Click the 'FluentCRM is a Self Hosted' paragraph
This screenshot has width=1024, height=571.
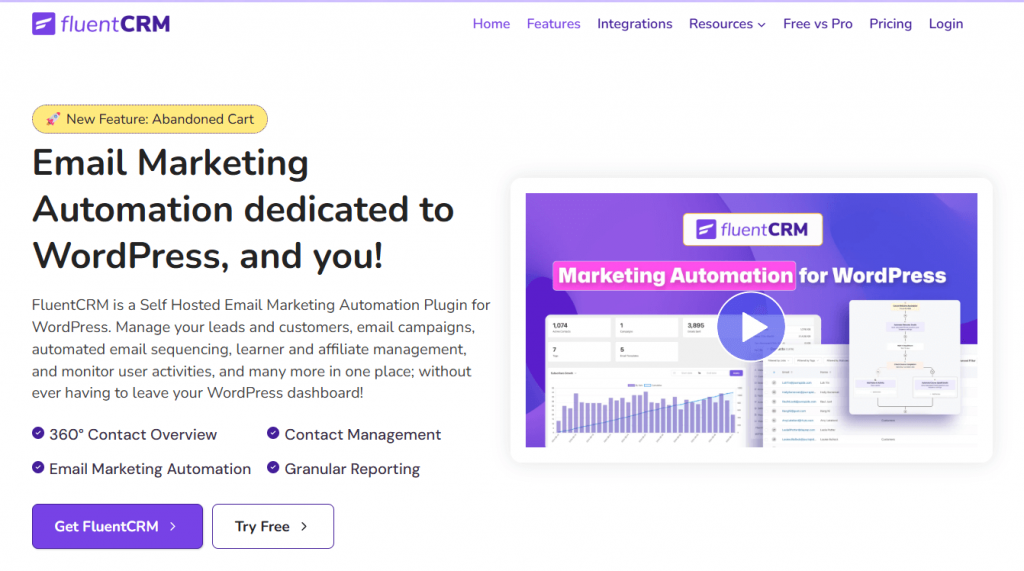(261, 349)
